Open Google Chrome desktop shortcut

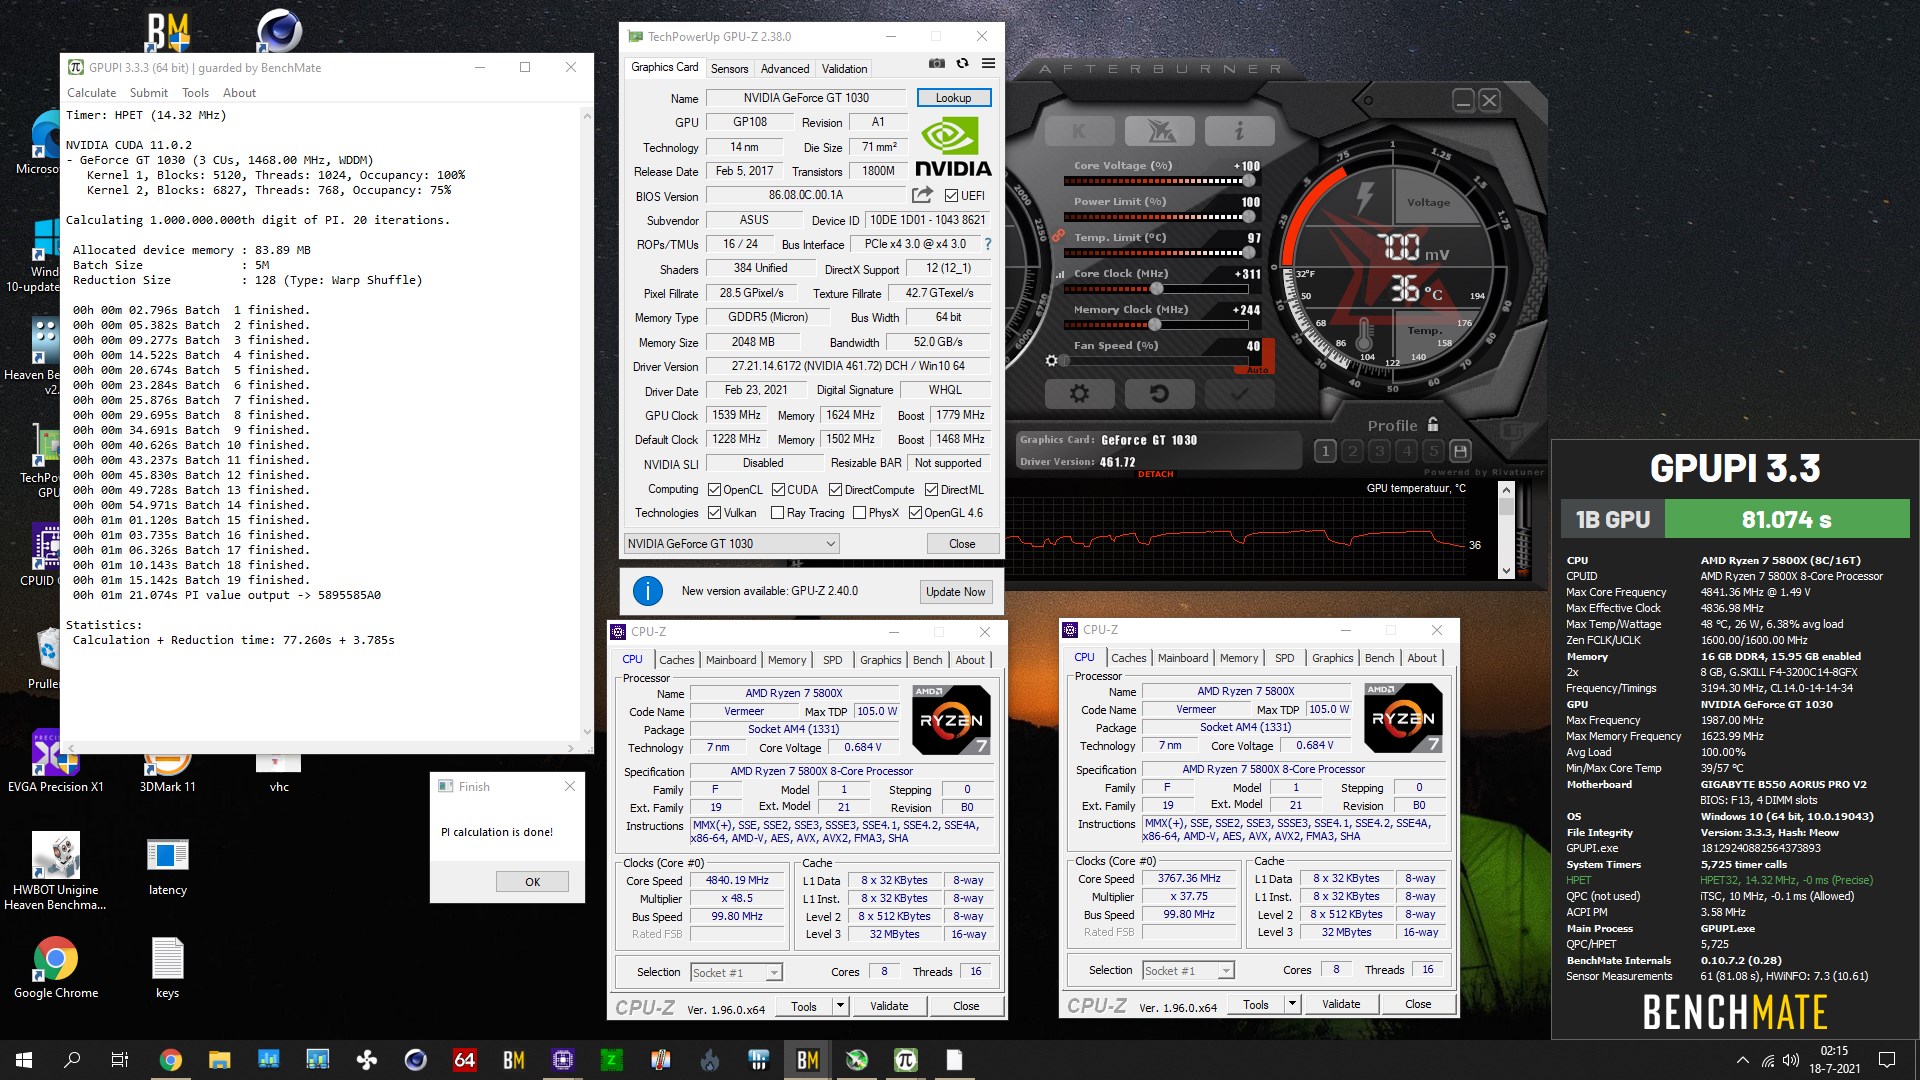click(56, 968)
